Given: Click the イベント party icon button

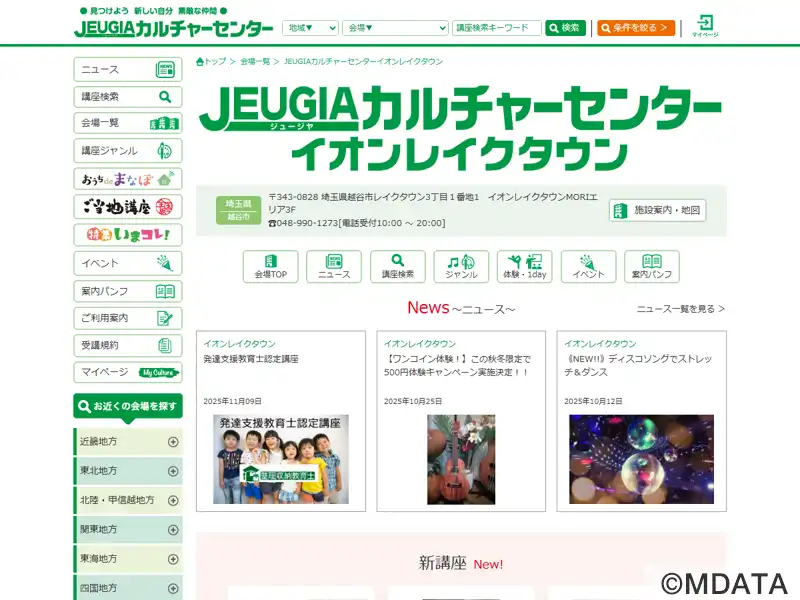Looking at the screenshot, I should tap(588, 266).
